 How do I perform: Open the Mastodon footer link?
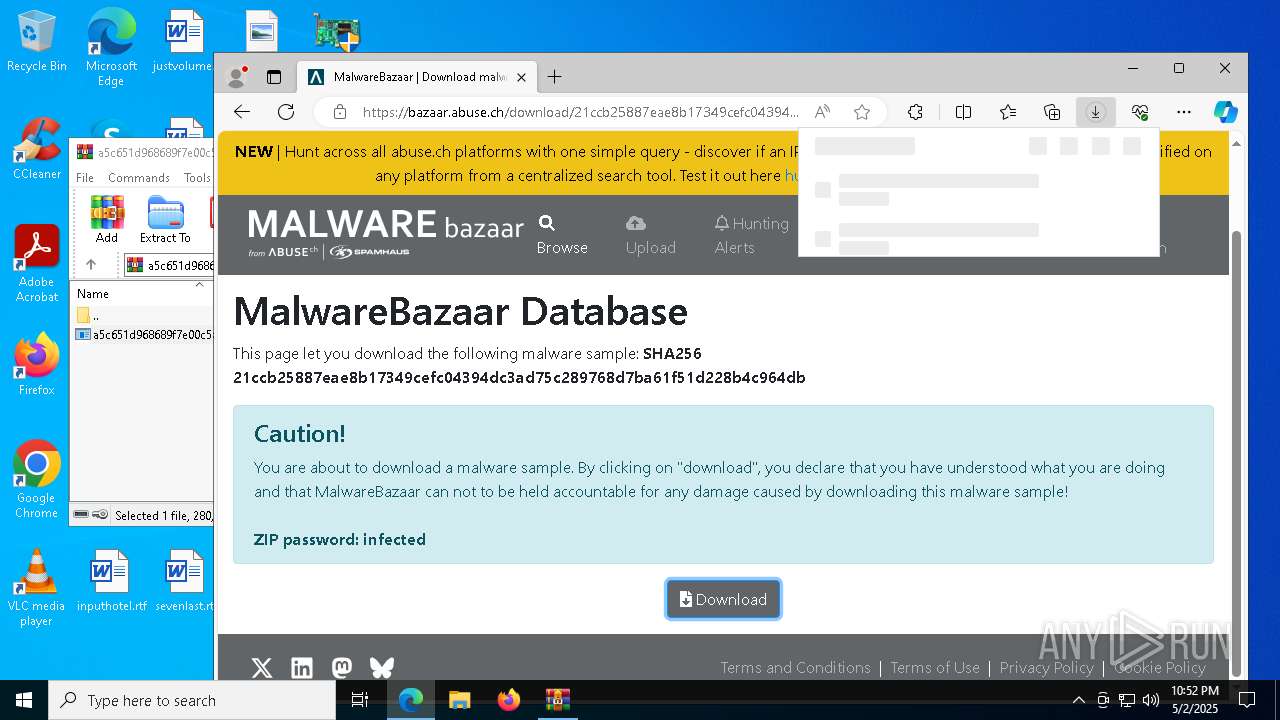(x=342, y=668)
